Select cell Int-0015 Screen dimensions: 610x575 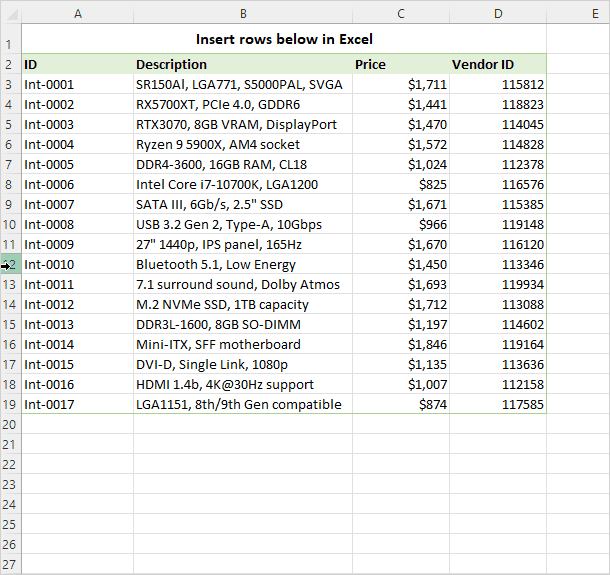78,365
